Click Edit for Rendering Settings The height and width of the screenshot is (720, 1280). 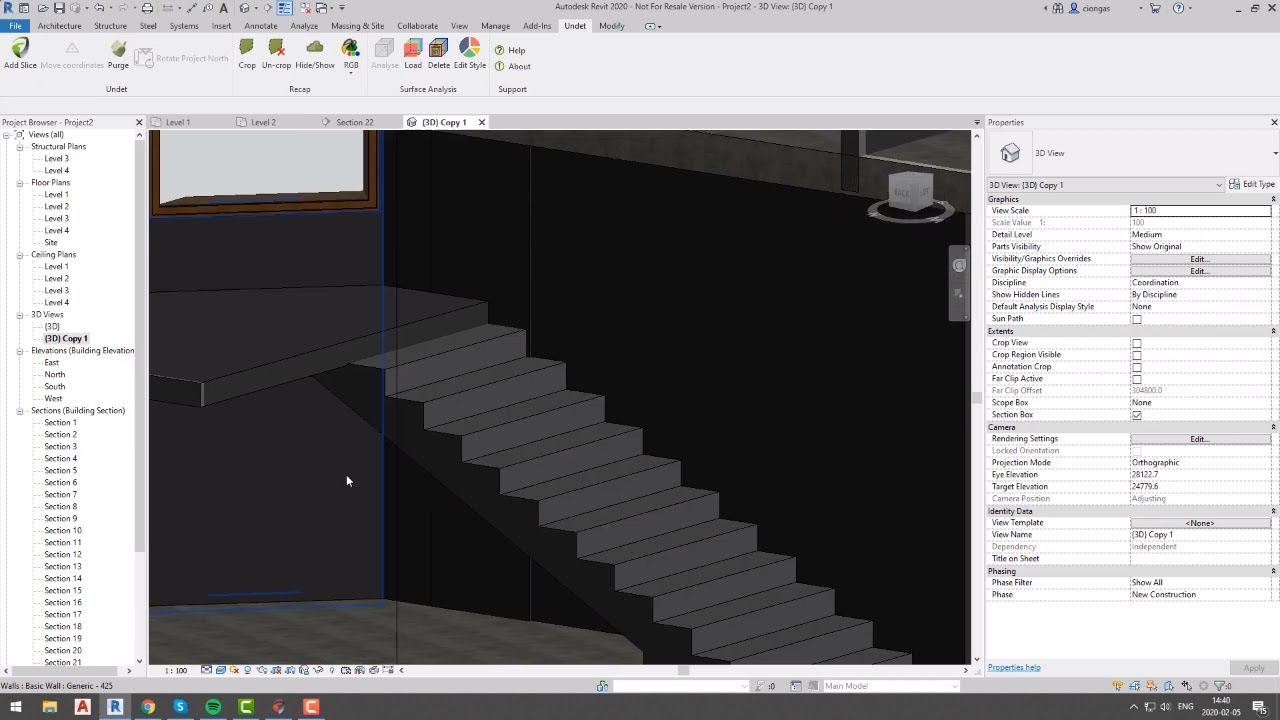1200,439
